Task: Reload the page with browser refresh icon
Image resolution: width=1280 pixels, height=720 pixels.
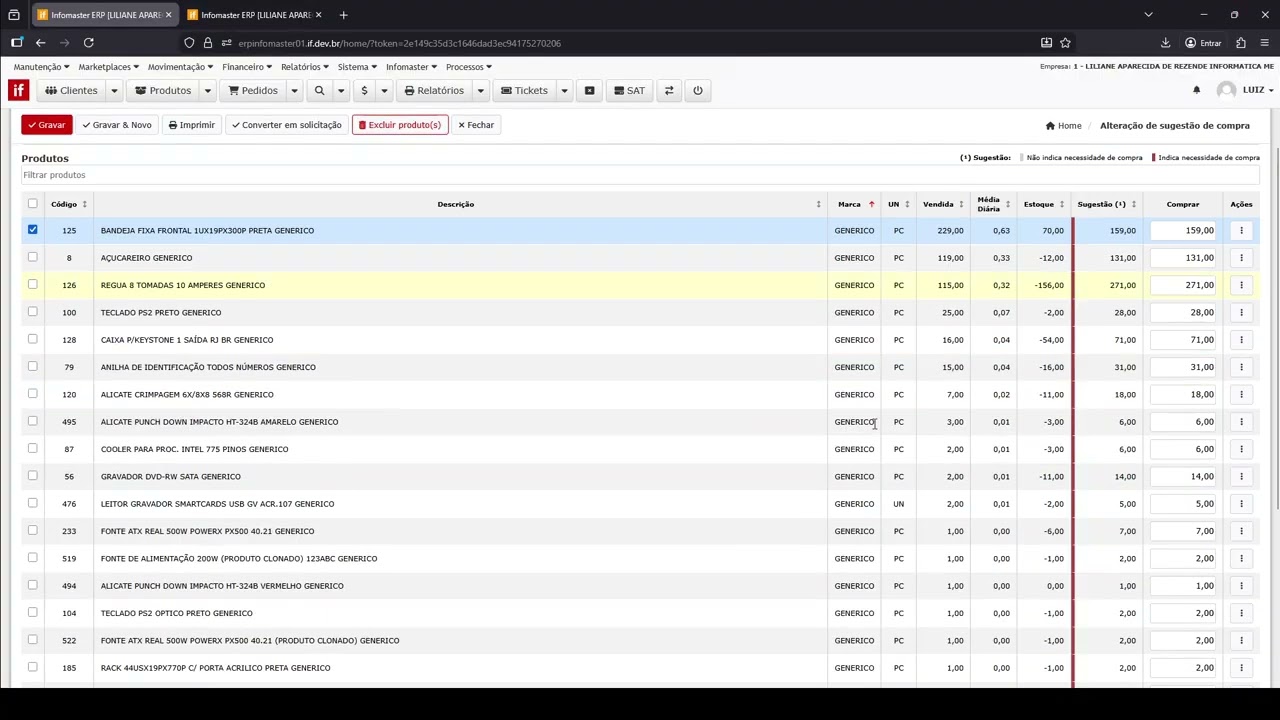Action: (89, 43)
